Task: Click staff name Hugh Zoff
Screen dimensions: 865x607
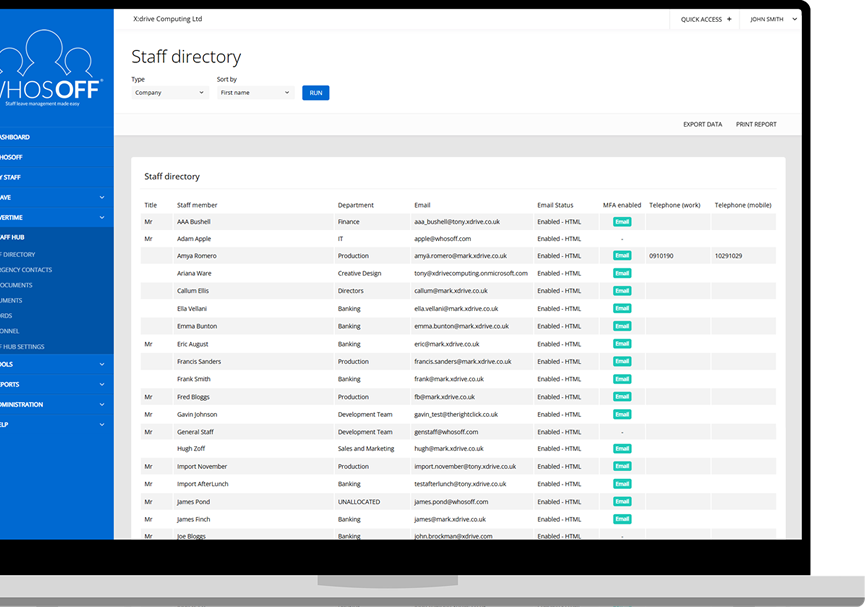Action: coord(191,449)
